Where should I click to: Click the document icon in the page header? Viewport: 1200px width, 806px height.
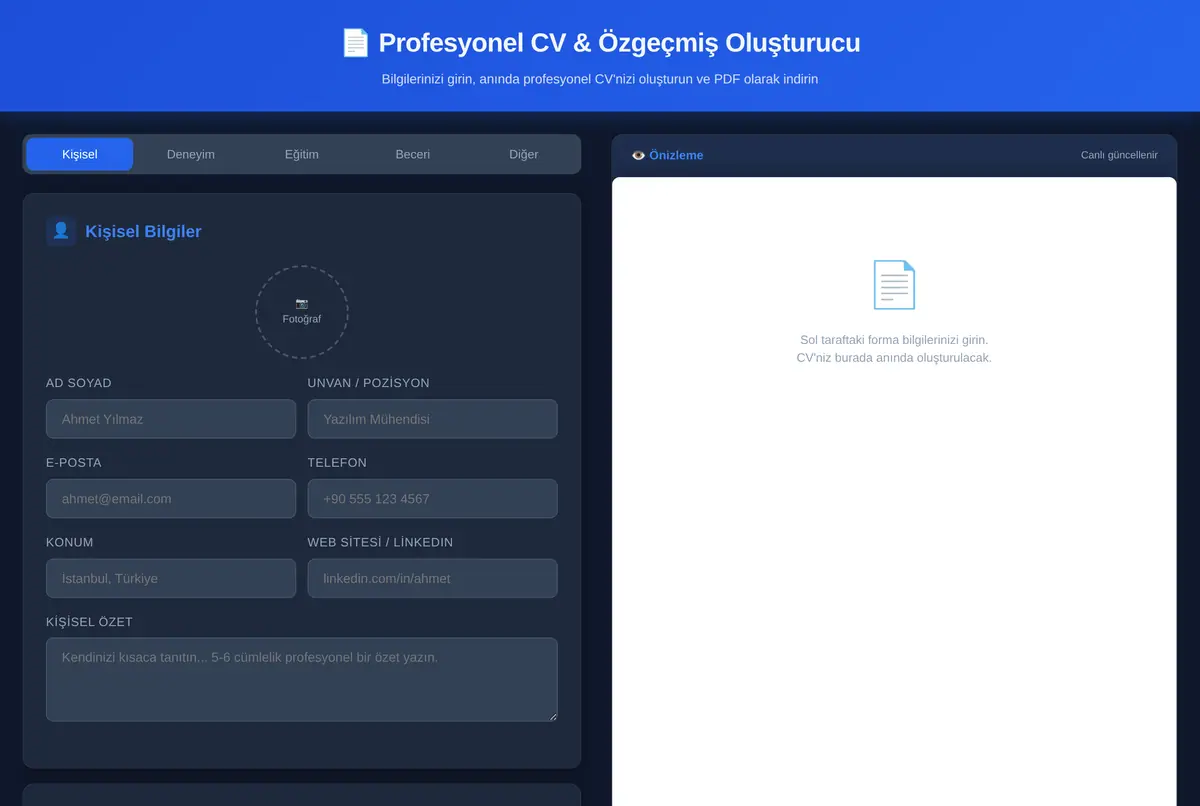[x=355, y=43]
